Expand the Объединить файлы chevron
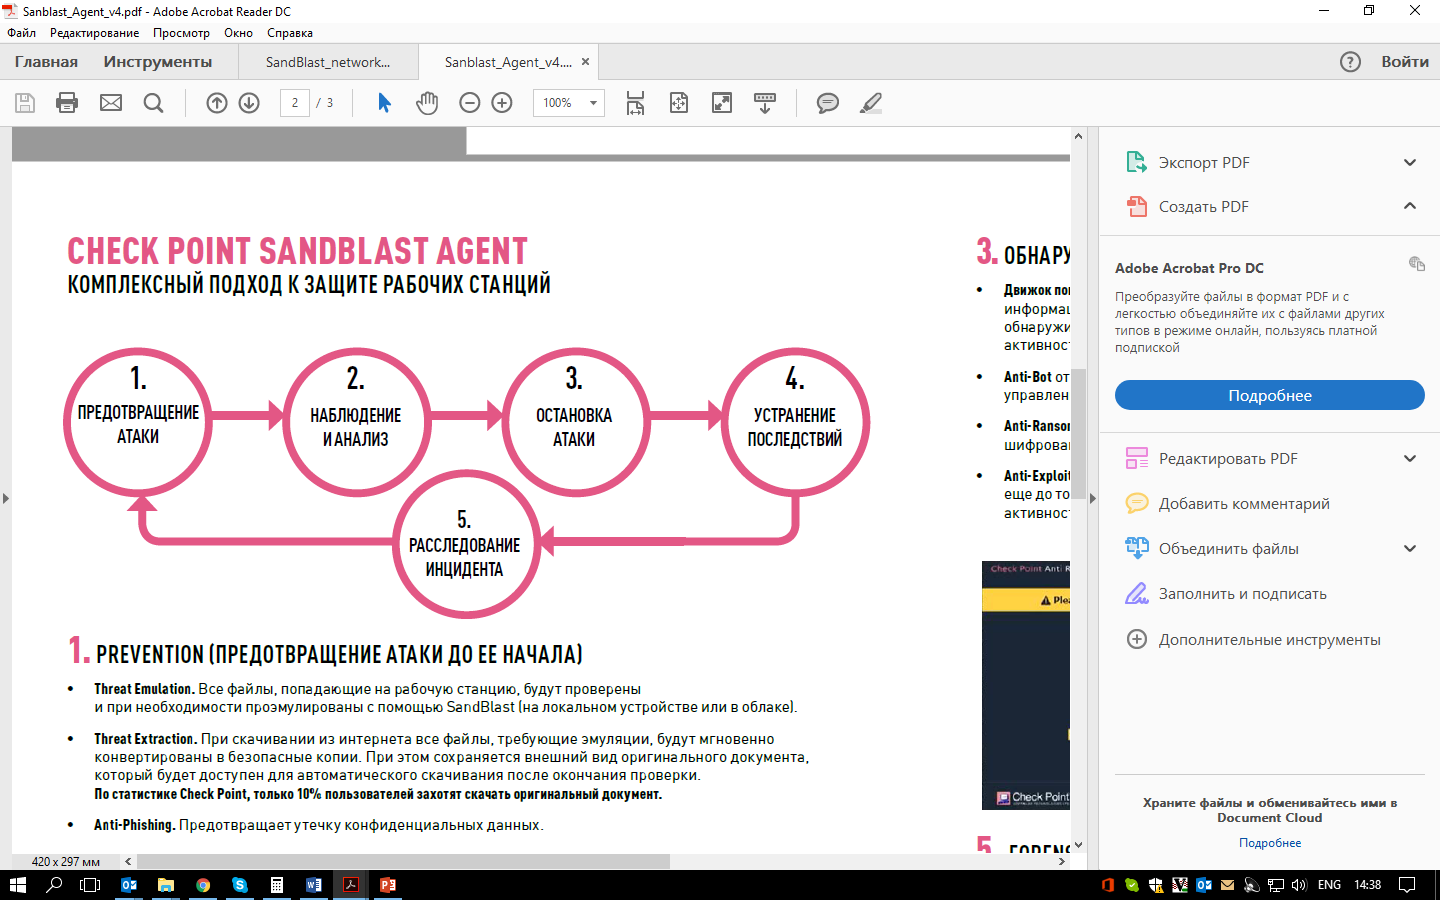This screenshot has height=900, width=1440. coord(1410,549)
